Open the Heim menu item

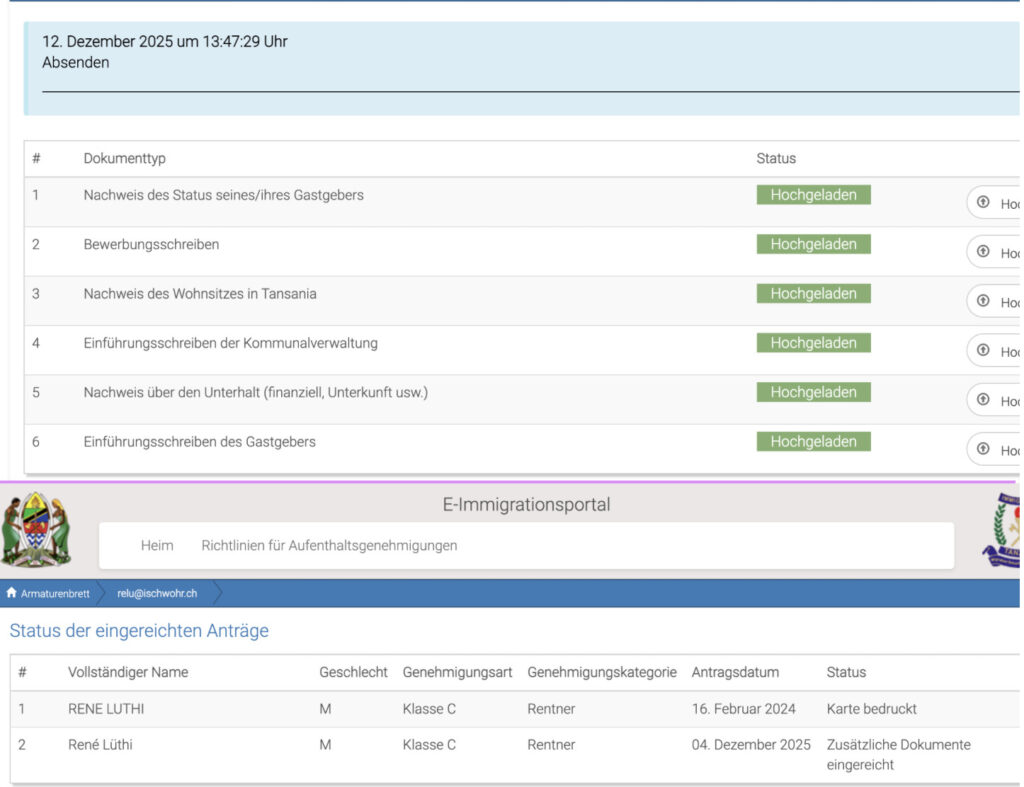click(x=157, y=545)
